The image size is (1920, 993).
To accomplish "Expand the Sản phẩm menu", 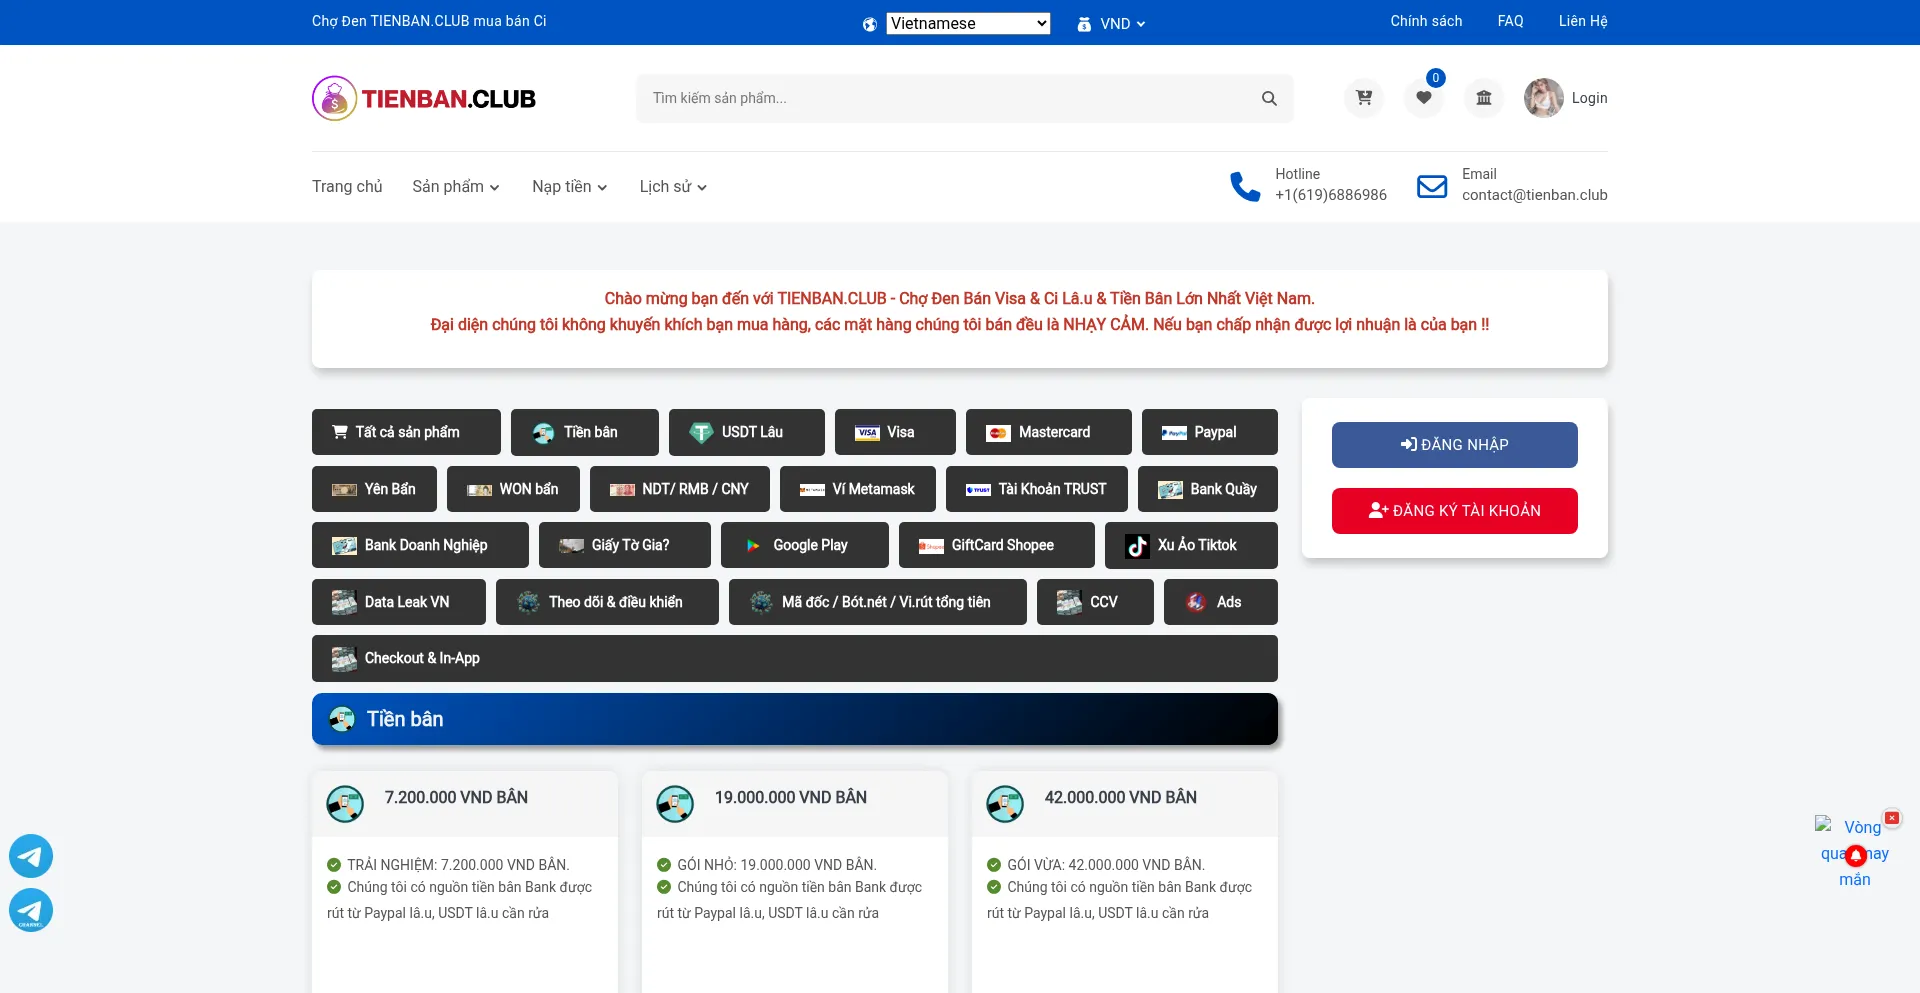I will click(455, 187).
